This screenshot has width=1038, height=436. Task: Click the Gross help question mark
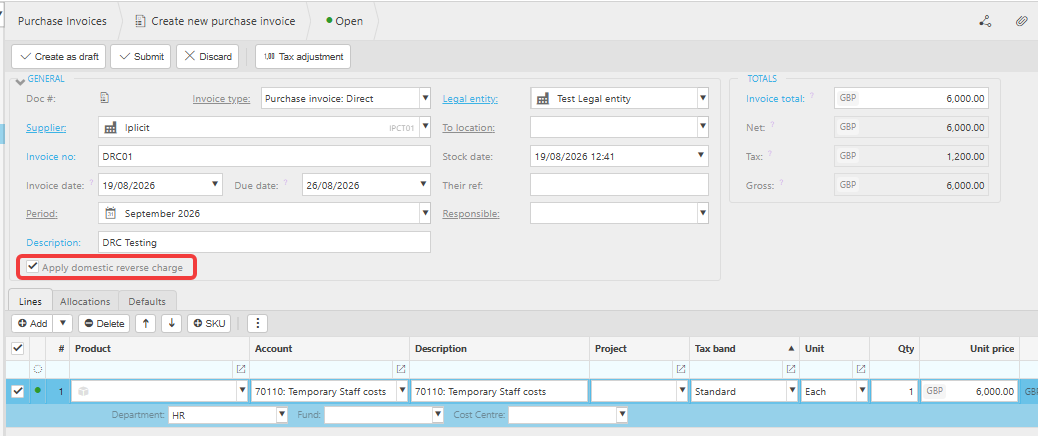point(781,183)
